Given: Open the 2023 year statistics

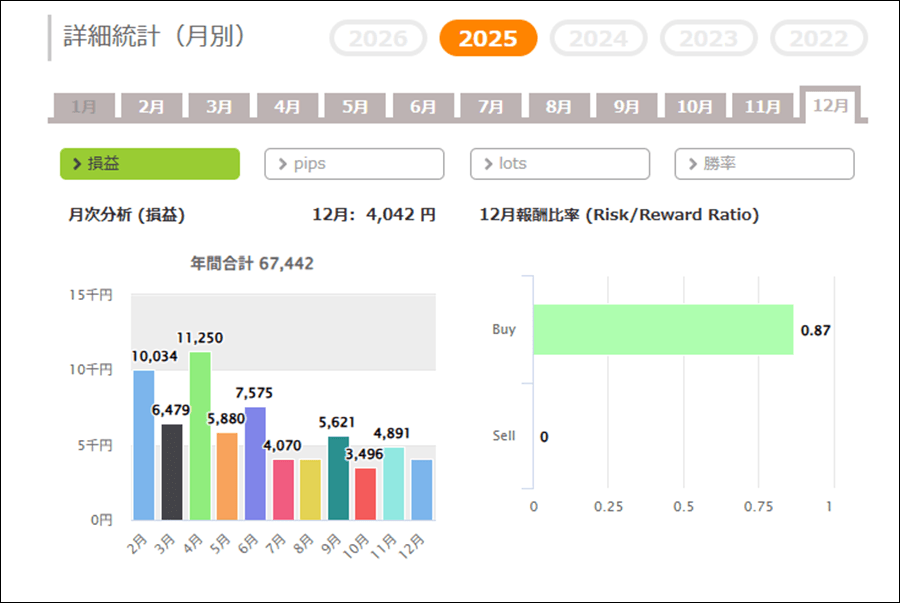Looking at the screenshot, I should [709, 39].
